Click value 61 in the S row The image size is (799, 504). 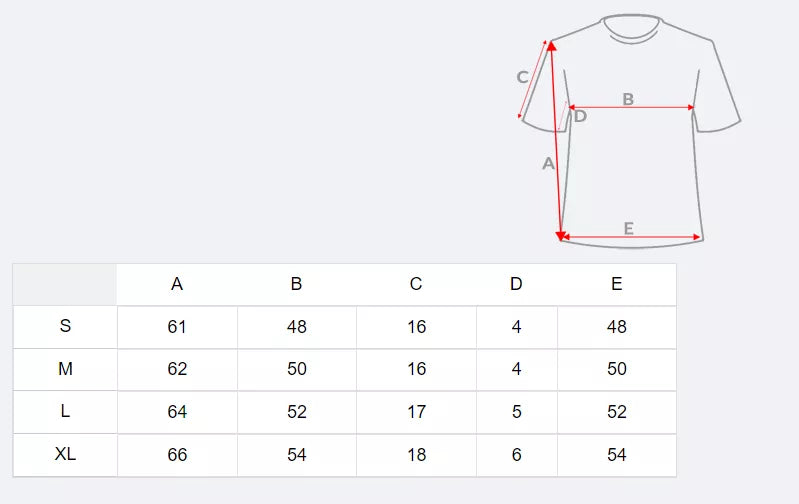177,327
